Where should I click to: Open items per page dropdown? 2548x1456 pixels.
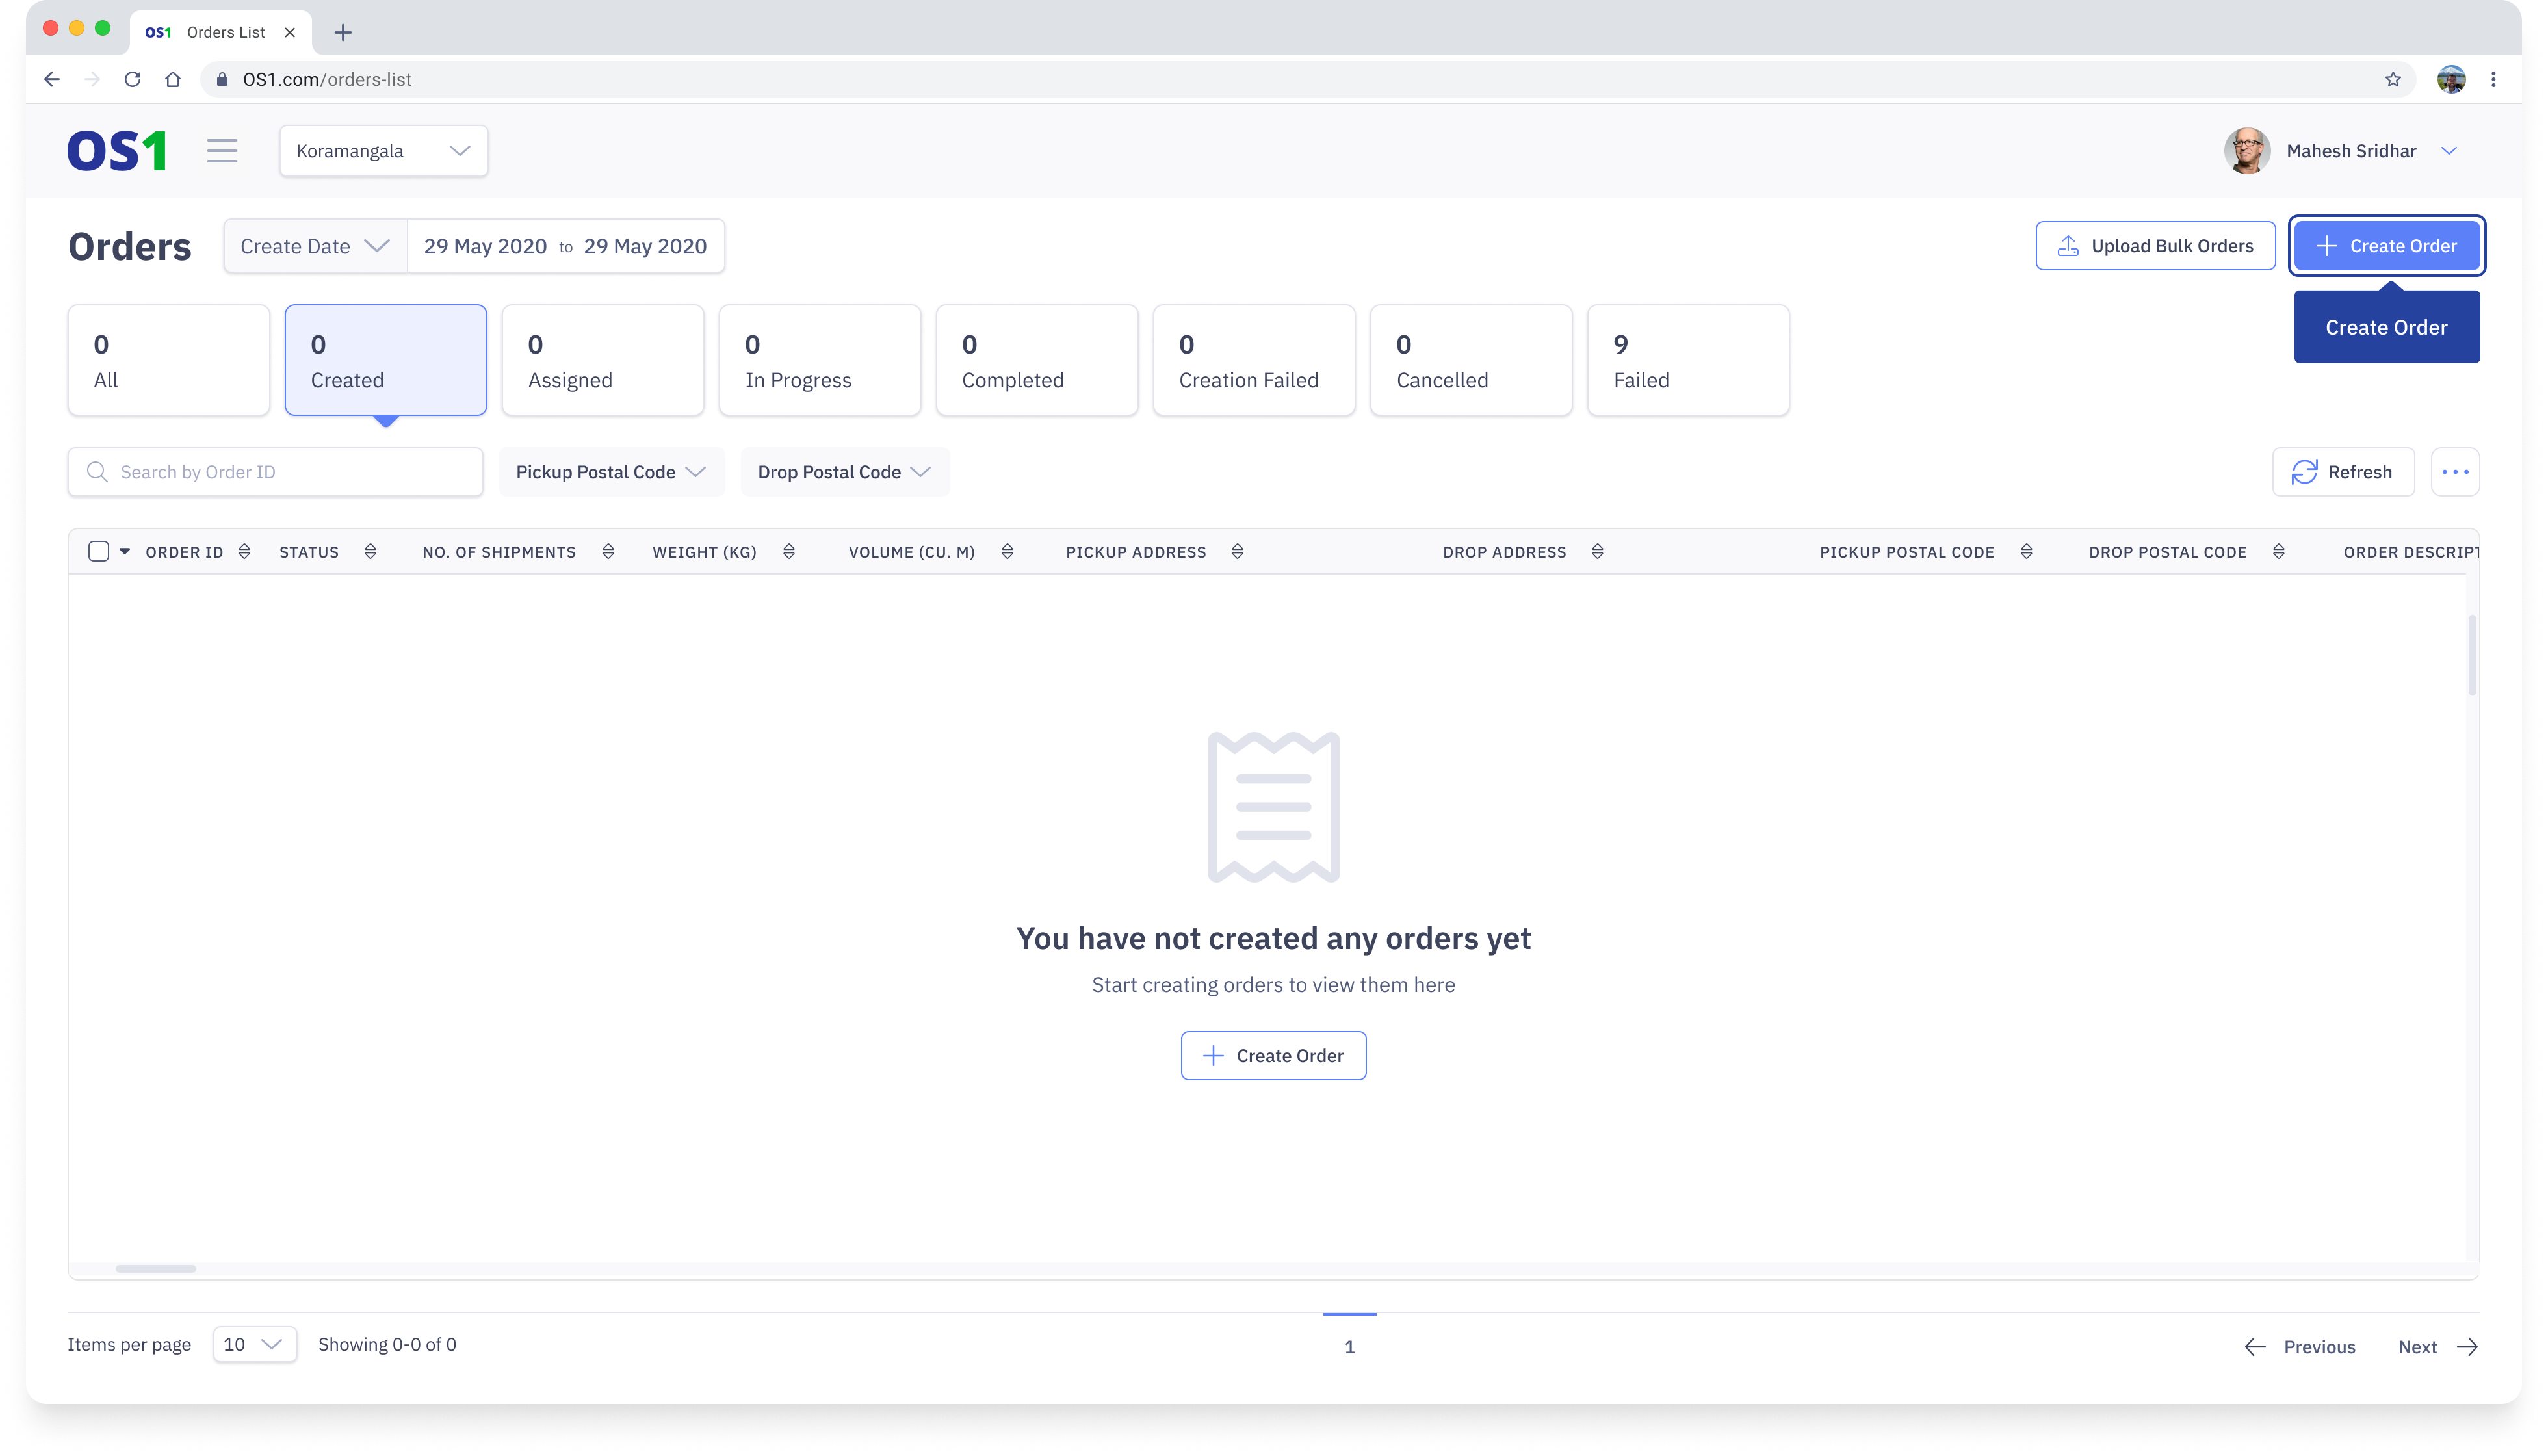tap(254, 1344)
